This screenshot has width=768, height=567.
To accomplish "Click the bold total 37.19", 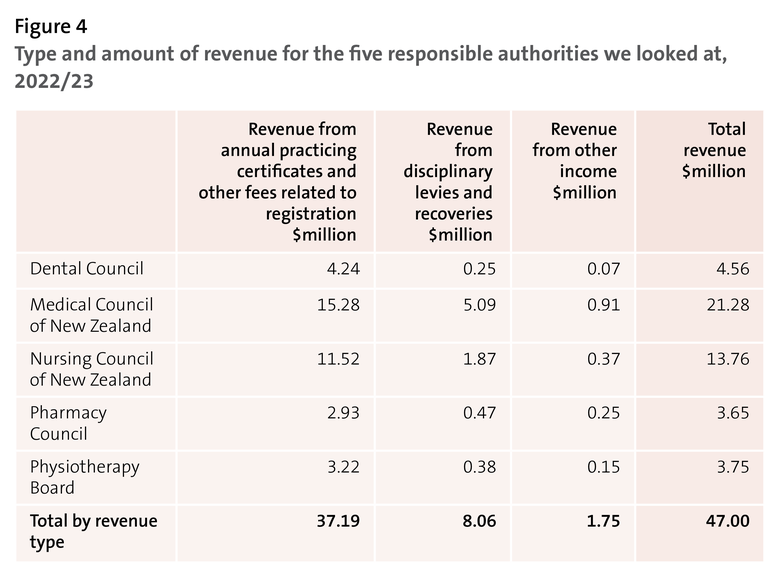I will coord(338,521).
